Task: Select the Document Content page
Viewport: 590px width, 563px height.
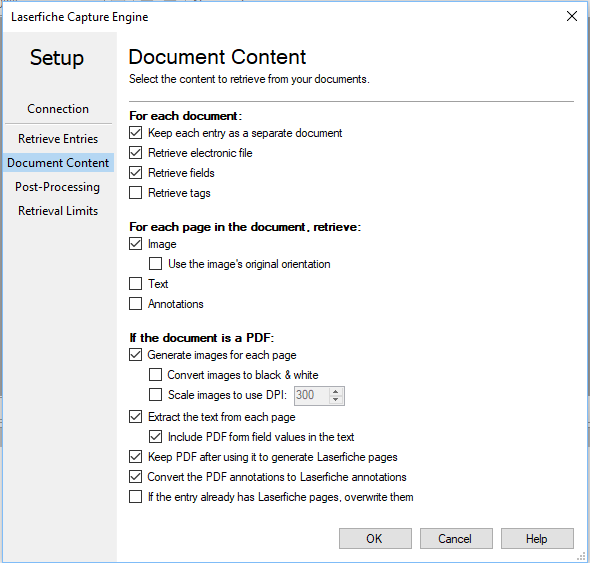Action: 58,163
